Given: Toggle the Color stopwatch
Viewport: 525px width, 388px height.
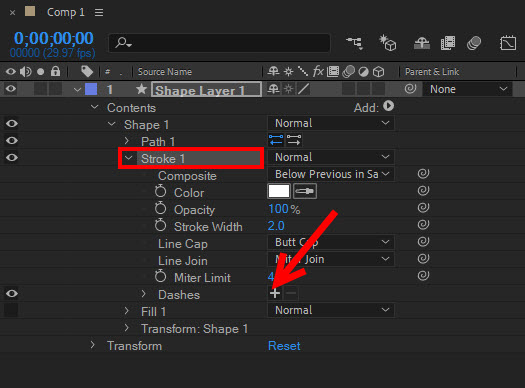Looking at the screenshot, I should [160, 191].
